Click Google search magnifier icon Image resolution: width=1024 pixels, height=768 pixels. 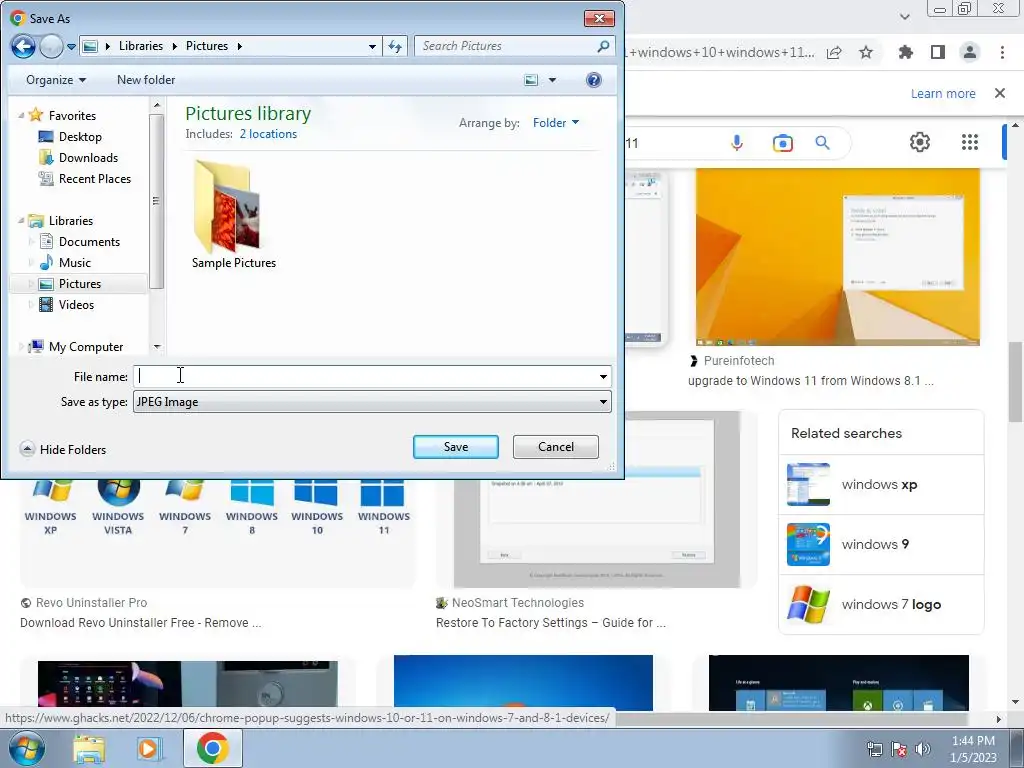coord(822,143)
